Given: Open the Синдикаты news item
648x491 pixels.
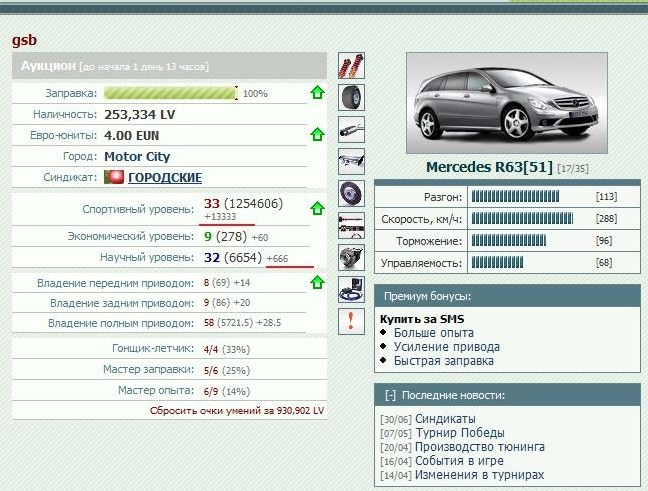Looking at the screenshot, I should pos(445,419).
